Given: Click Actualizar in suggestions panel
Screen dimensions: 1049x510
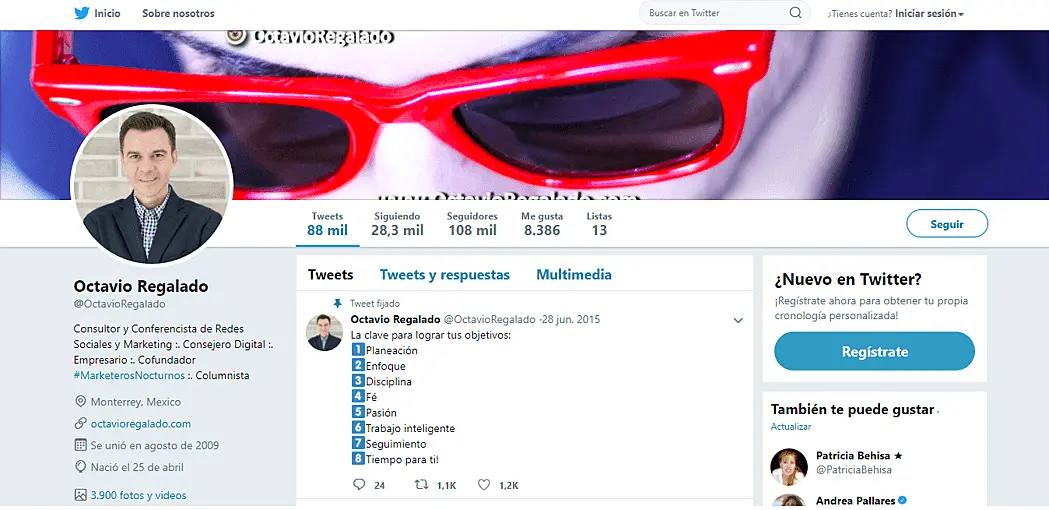Looking at the screenshot, I should pos(791,426).
